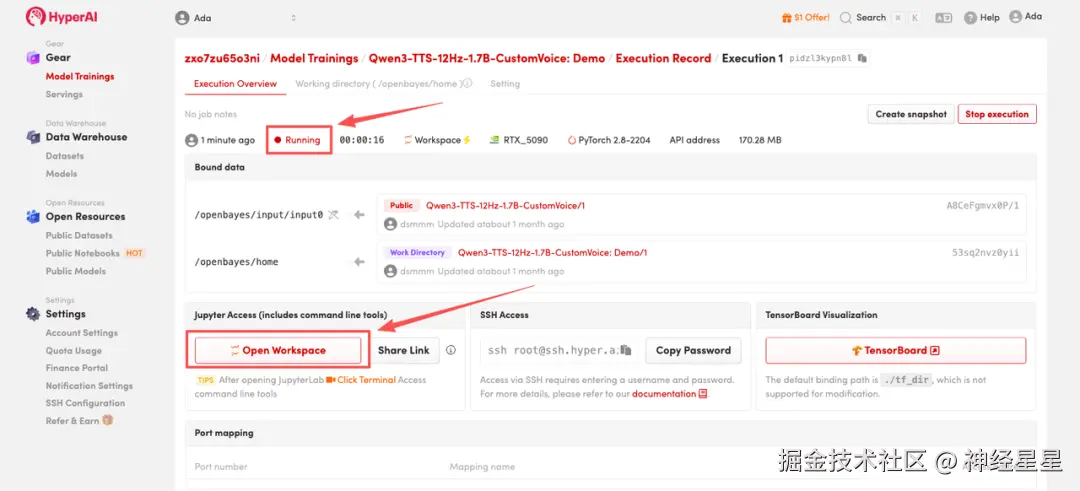Switch to the Setting tab
This screenshot has height=491, width=1080.
(x=505, y=84)
